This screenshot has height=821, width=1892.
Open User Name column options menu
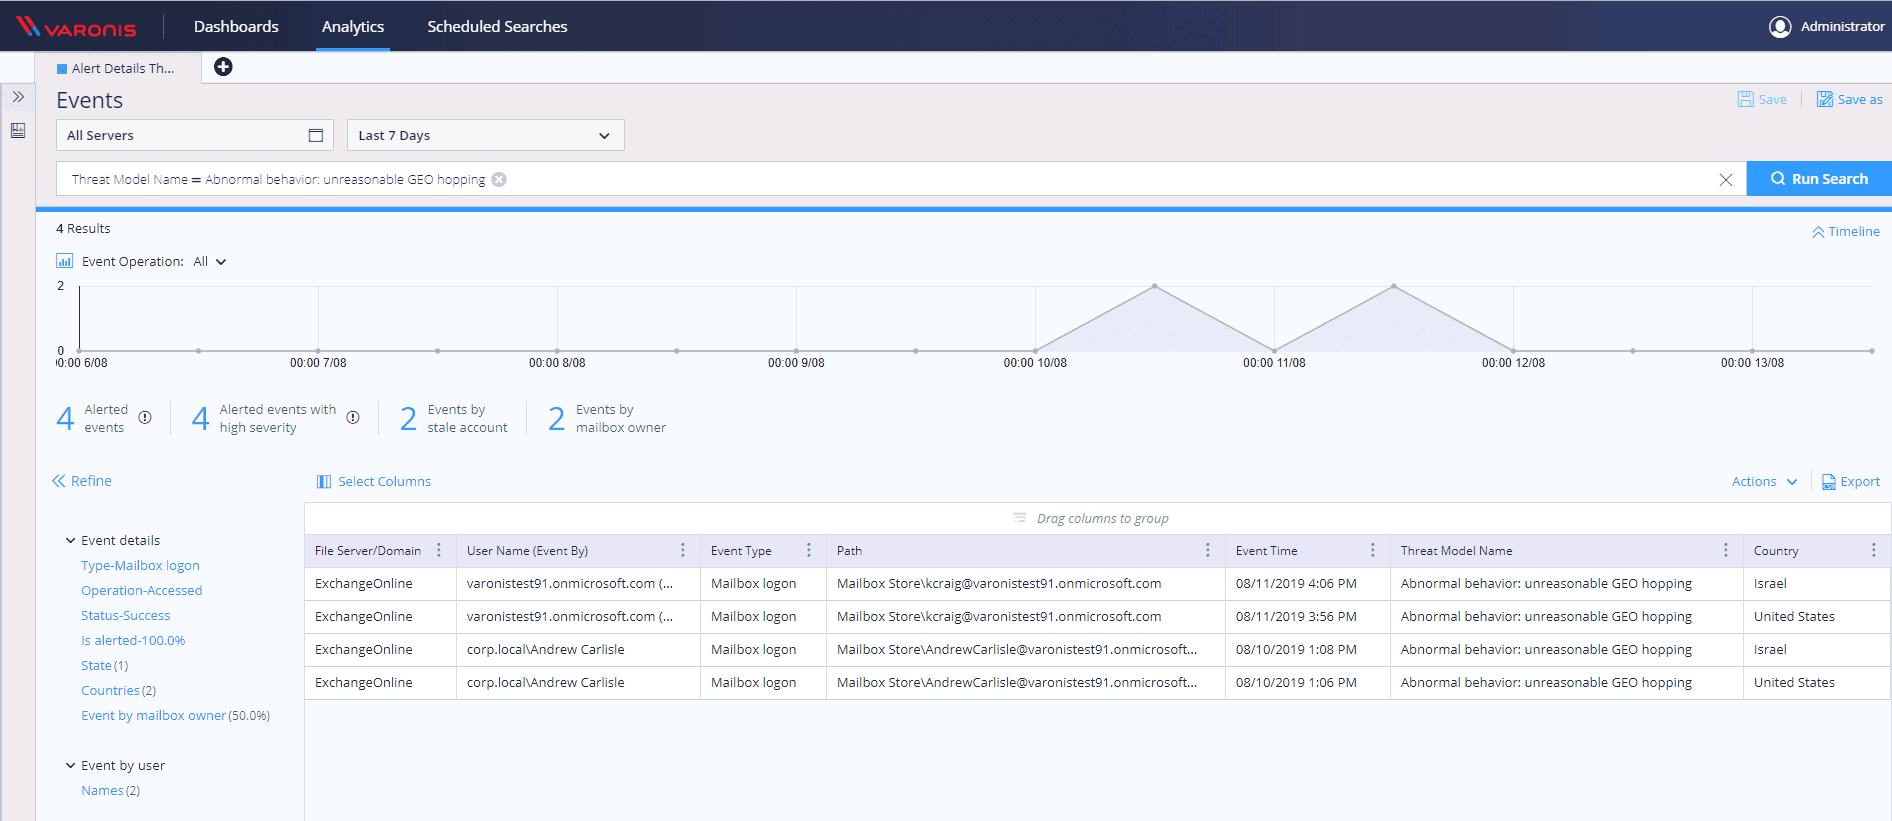pos(683,551)
